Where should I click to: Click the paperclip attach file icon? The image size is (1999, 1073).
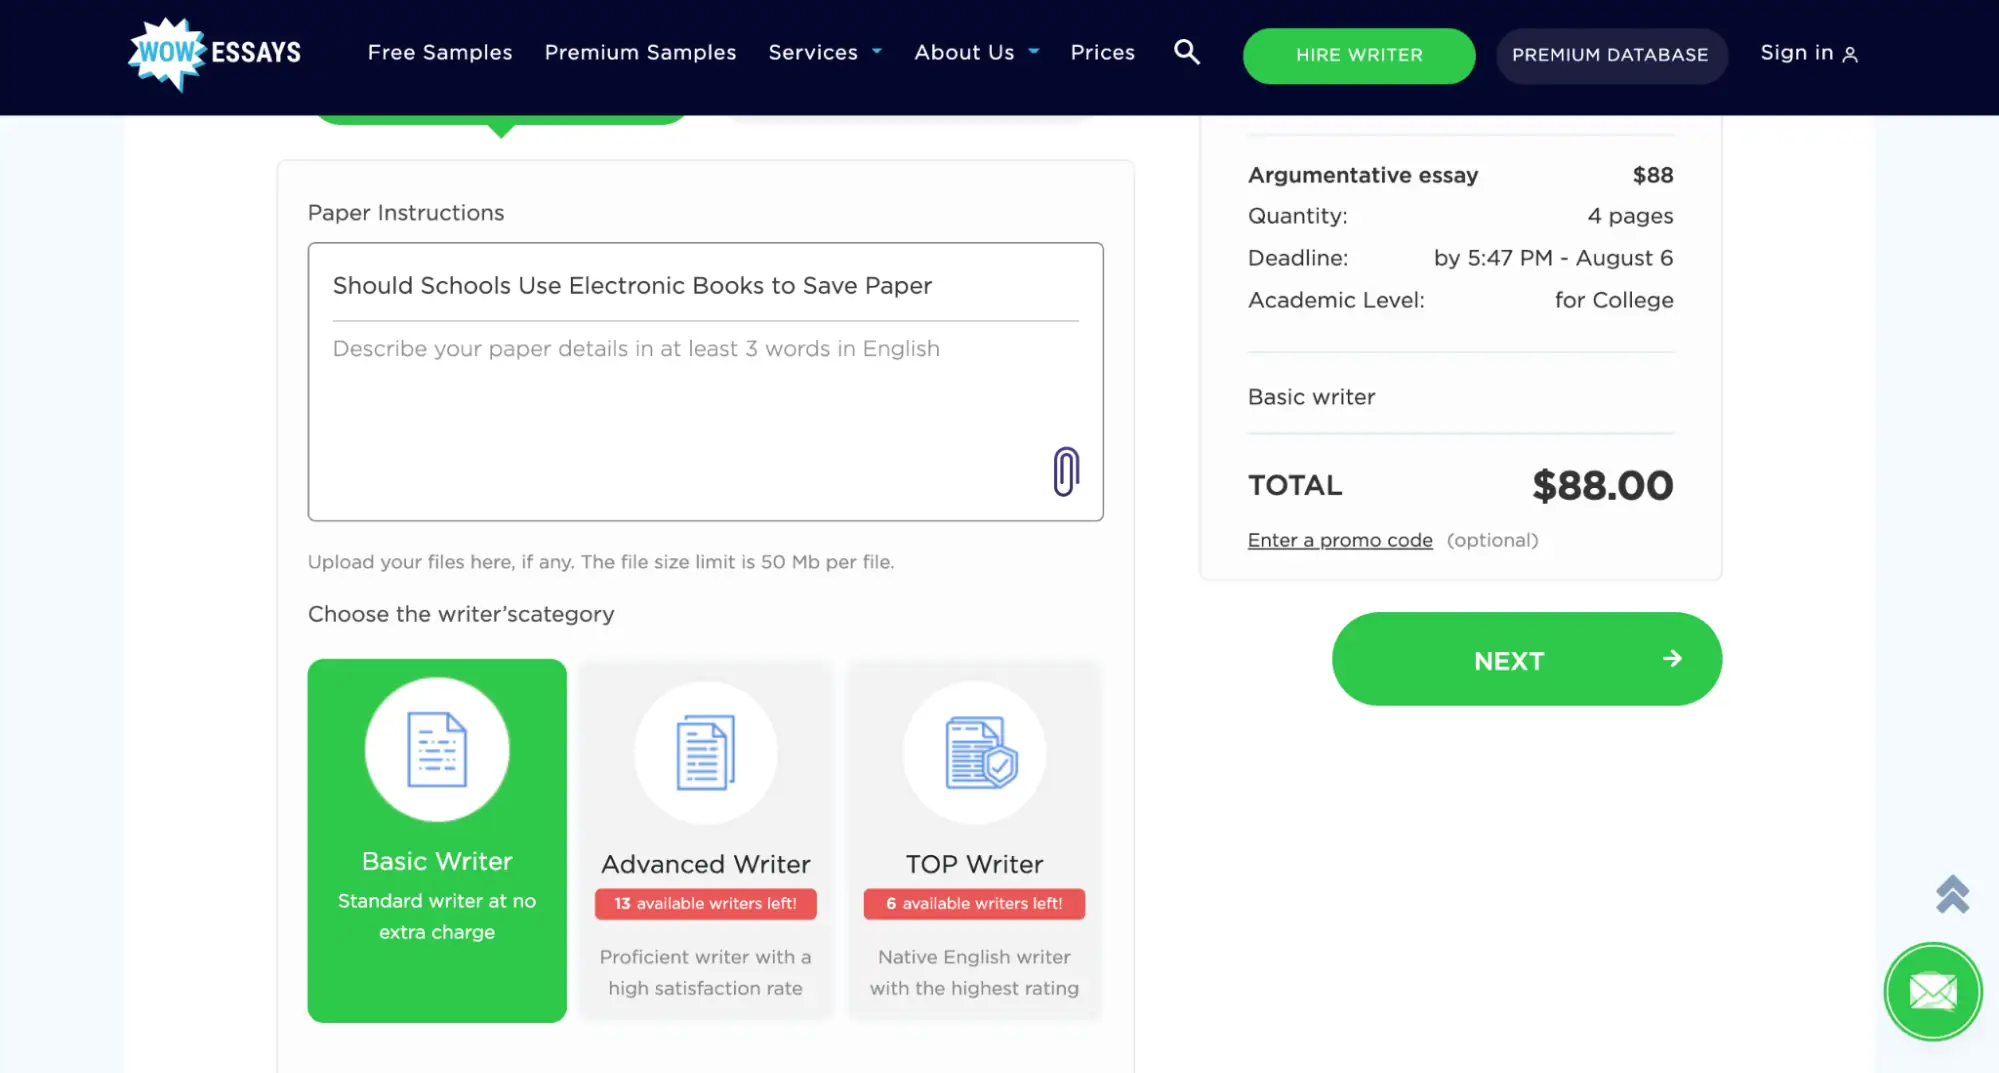(x=1066, y=471)
